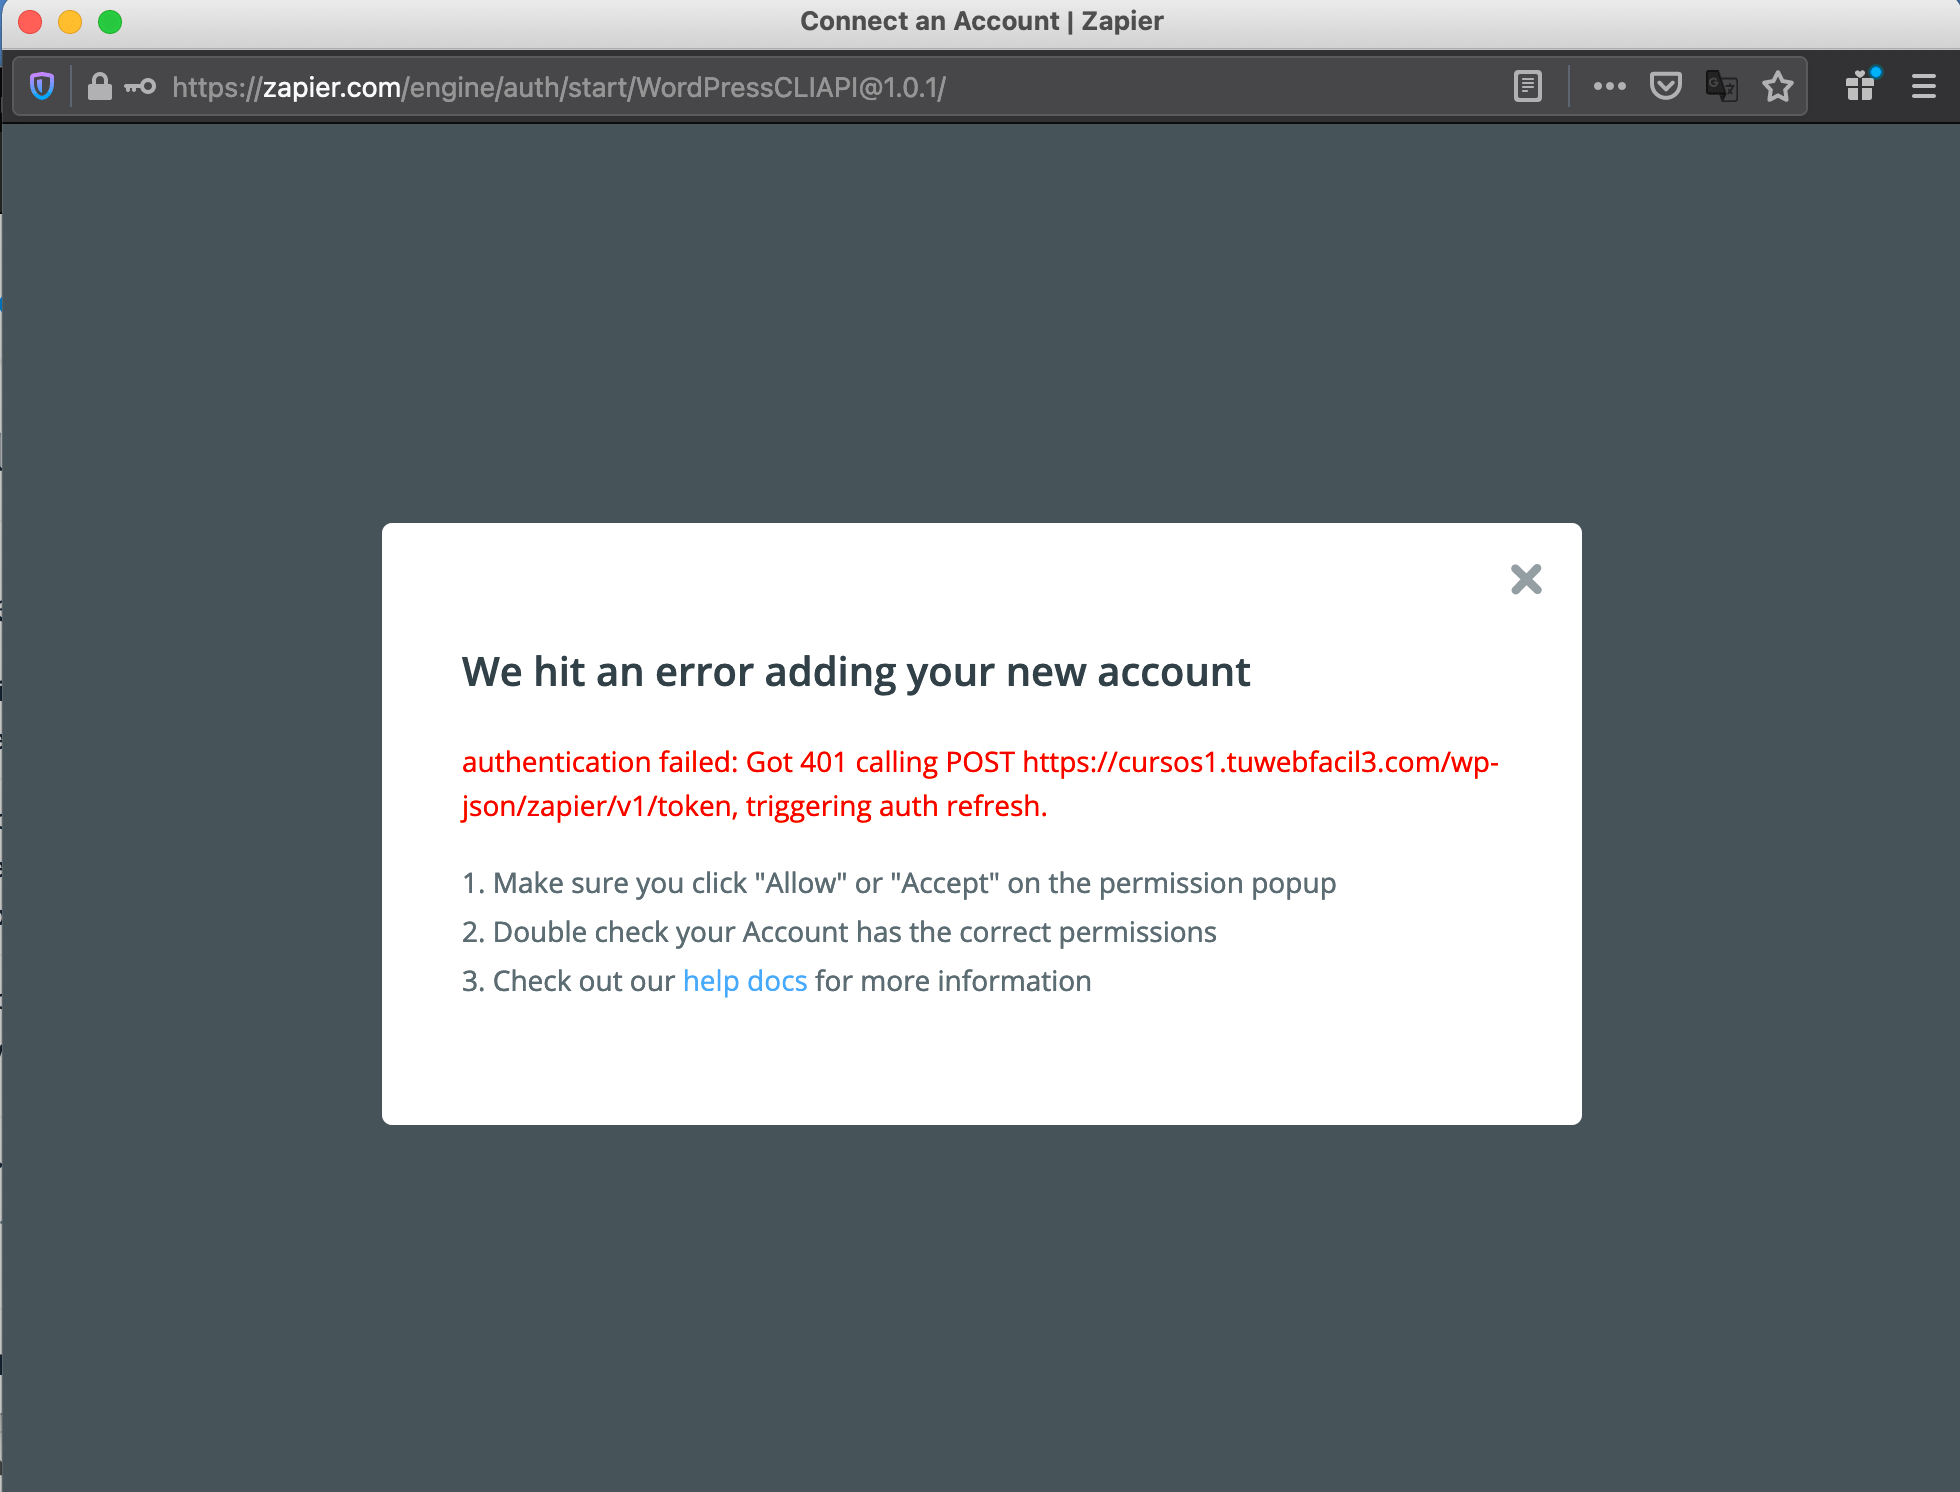Click the saved login key icon

[140, 87]
